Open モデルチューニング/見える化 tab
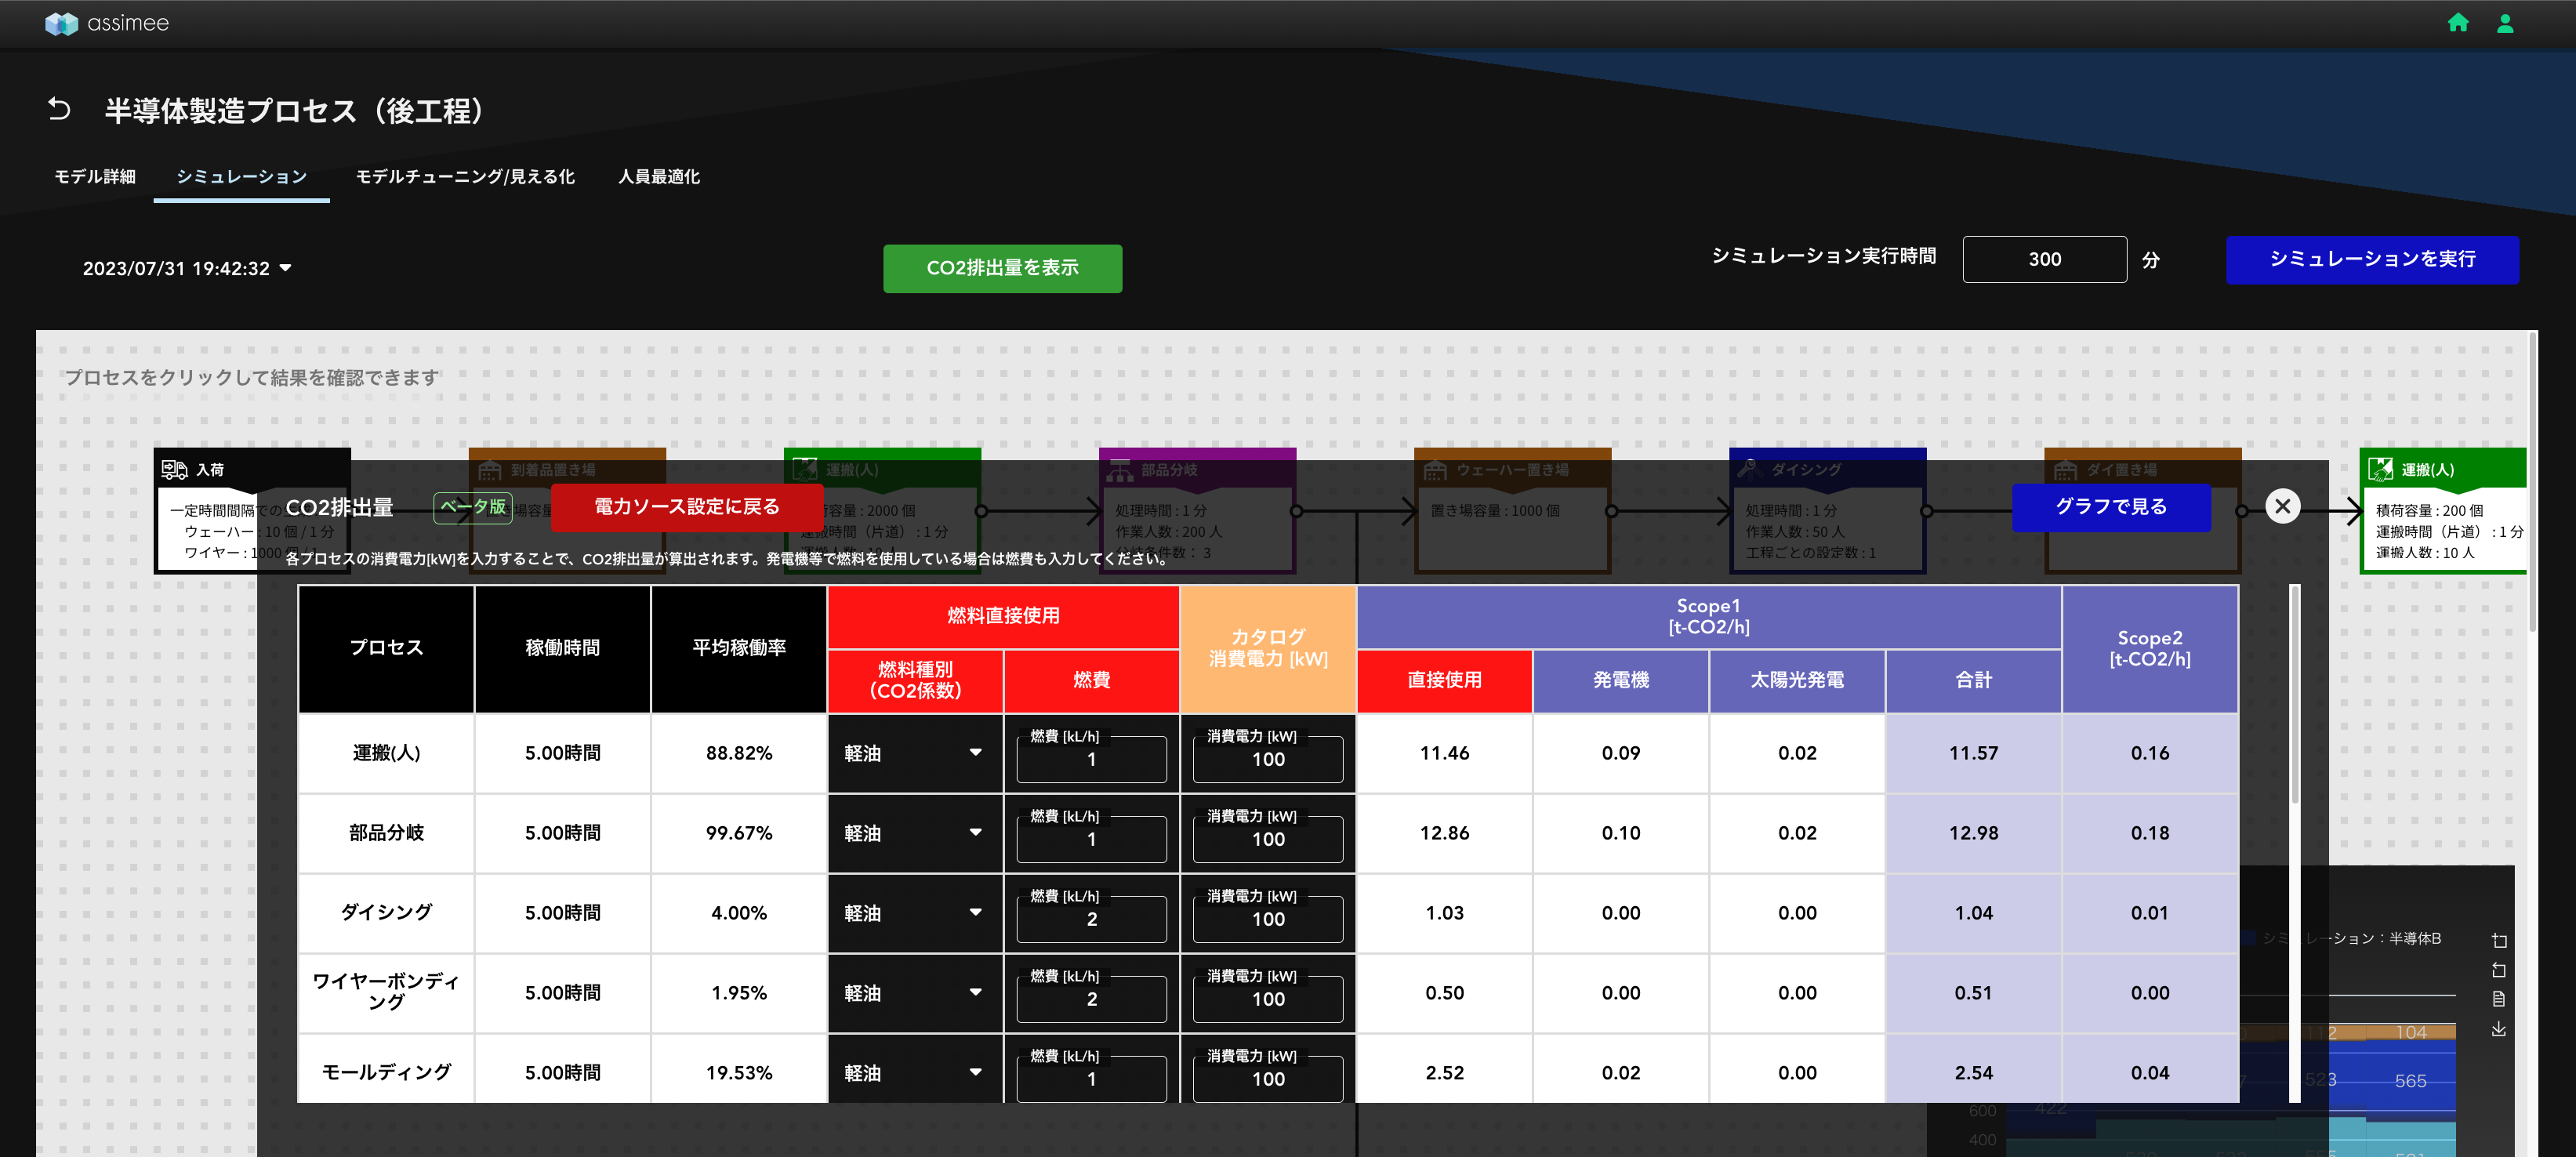The image size is (2576, 1157). pyautogui.click(x=465, y=177)
